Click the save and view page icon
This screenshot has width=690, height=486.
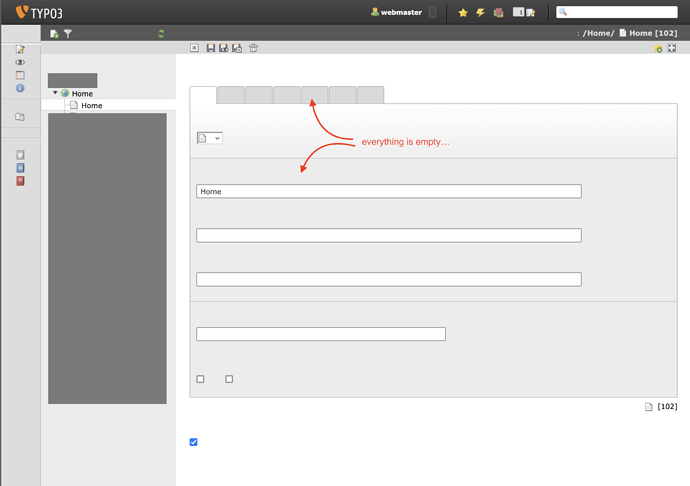tap(224, 48)
